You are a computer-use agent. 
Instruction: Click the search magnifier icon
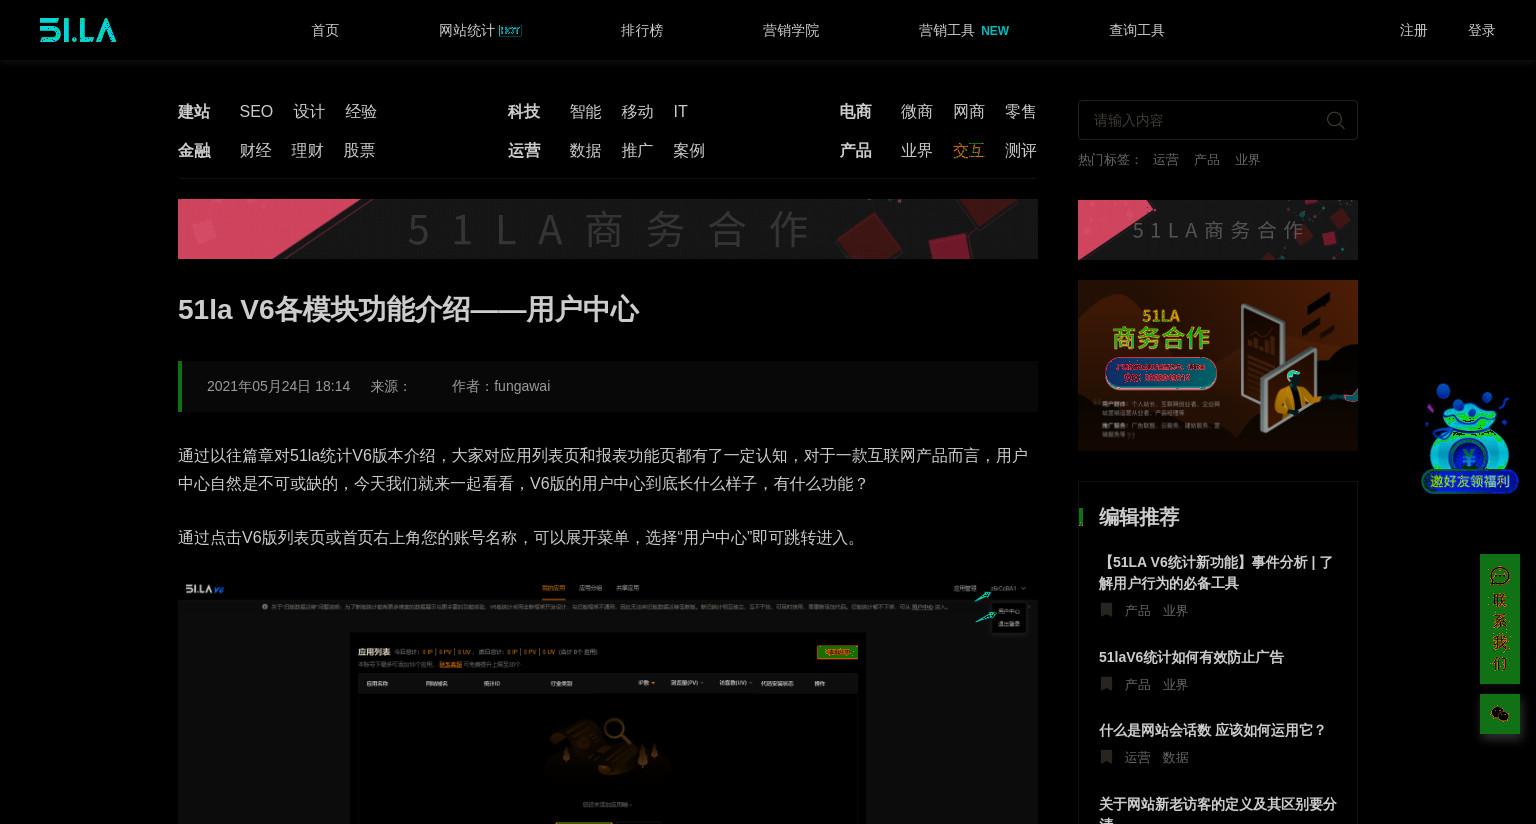pyautogui.click(x=1335, y=120)
